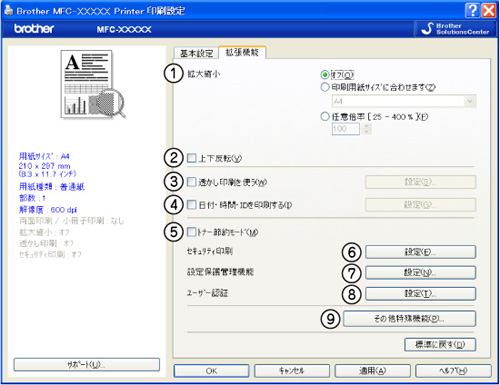Open the Brother Solutions Center link icon

click(x=427, y=29)
